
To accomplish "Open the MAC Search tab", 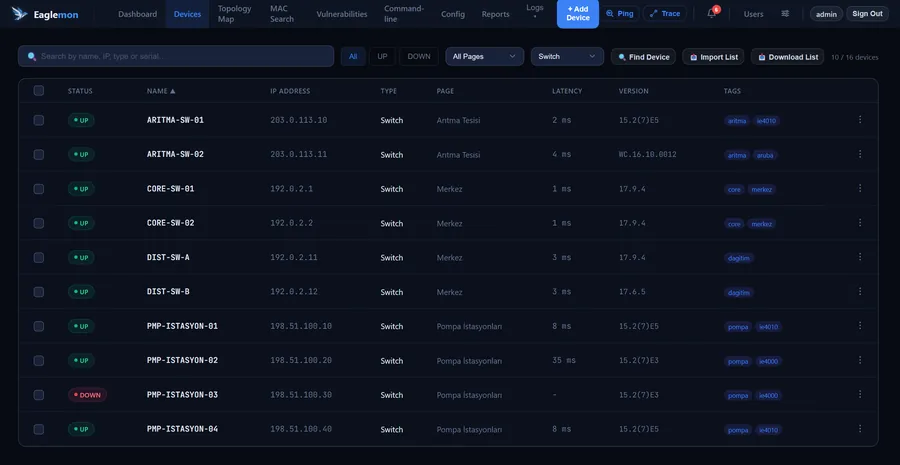I will click(282, 14).
